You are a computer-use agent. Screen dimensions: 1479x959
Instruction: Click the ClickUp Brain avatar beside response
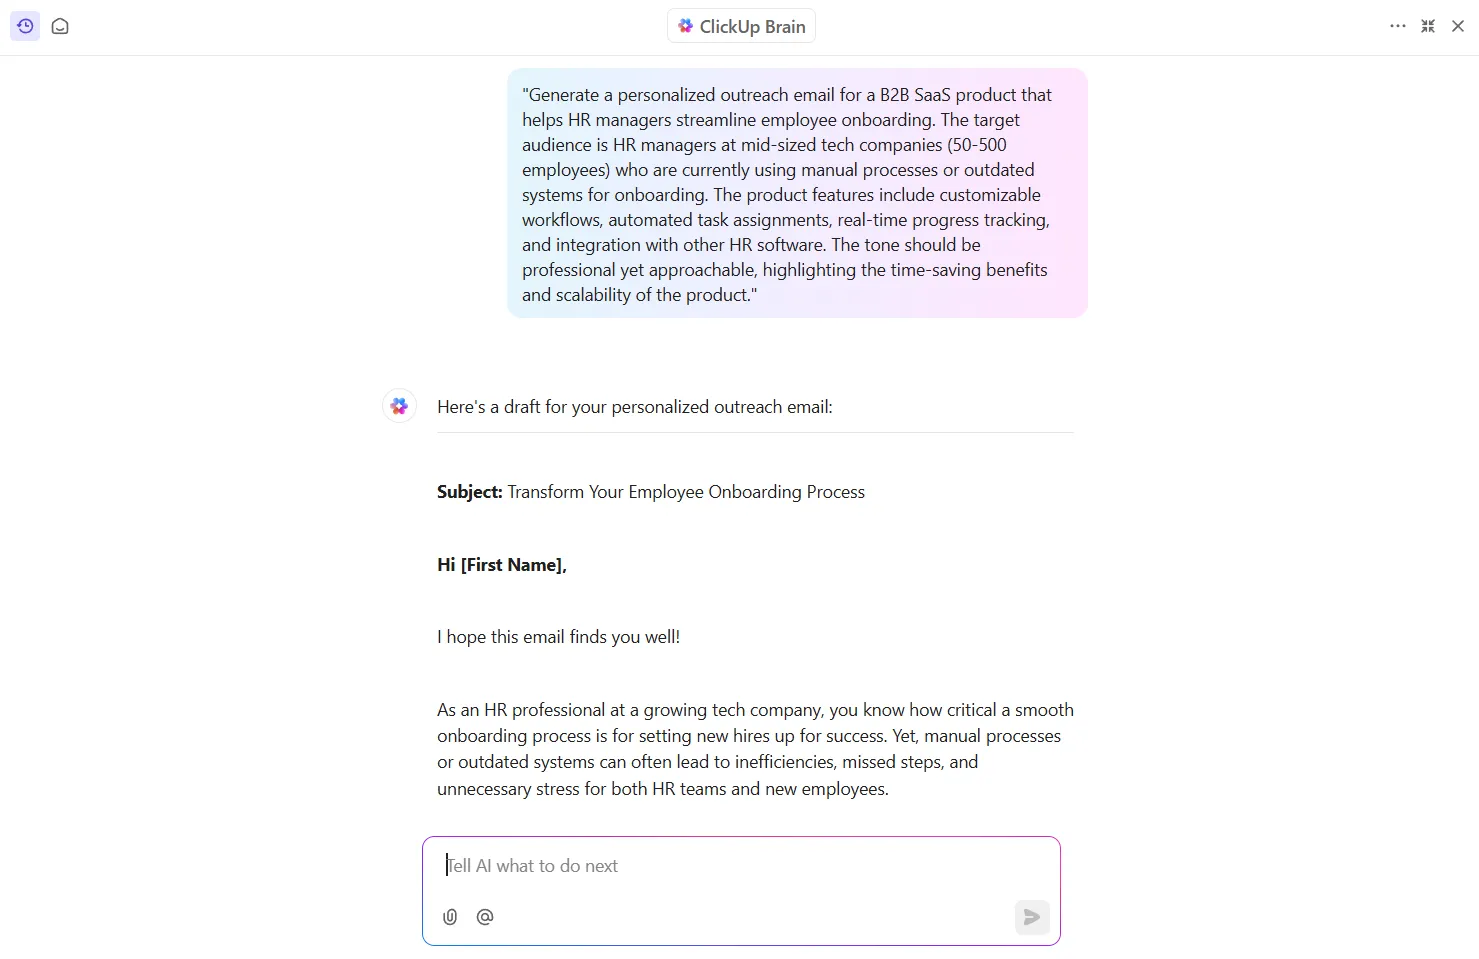(x=399, y=406)
